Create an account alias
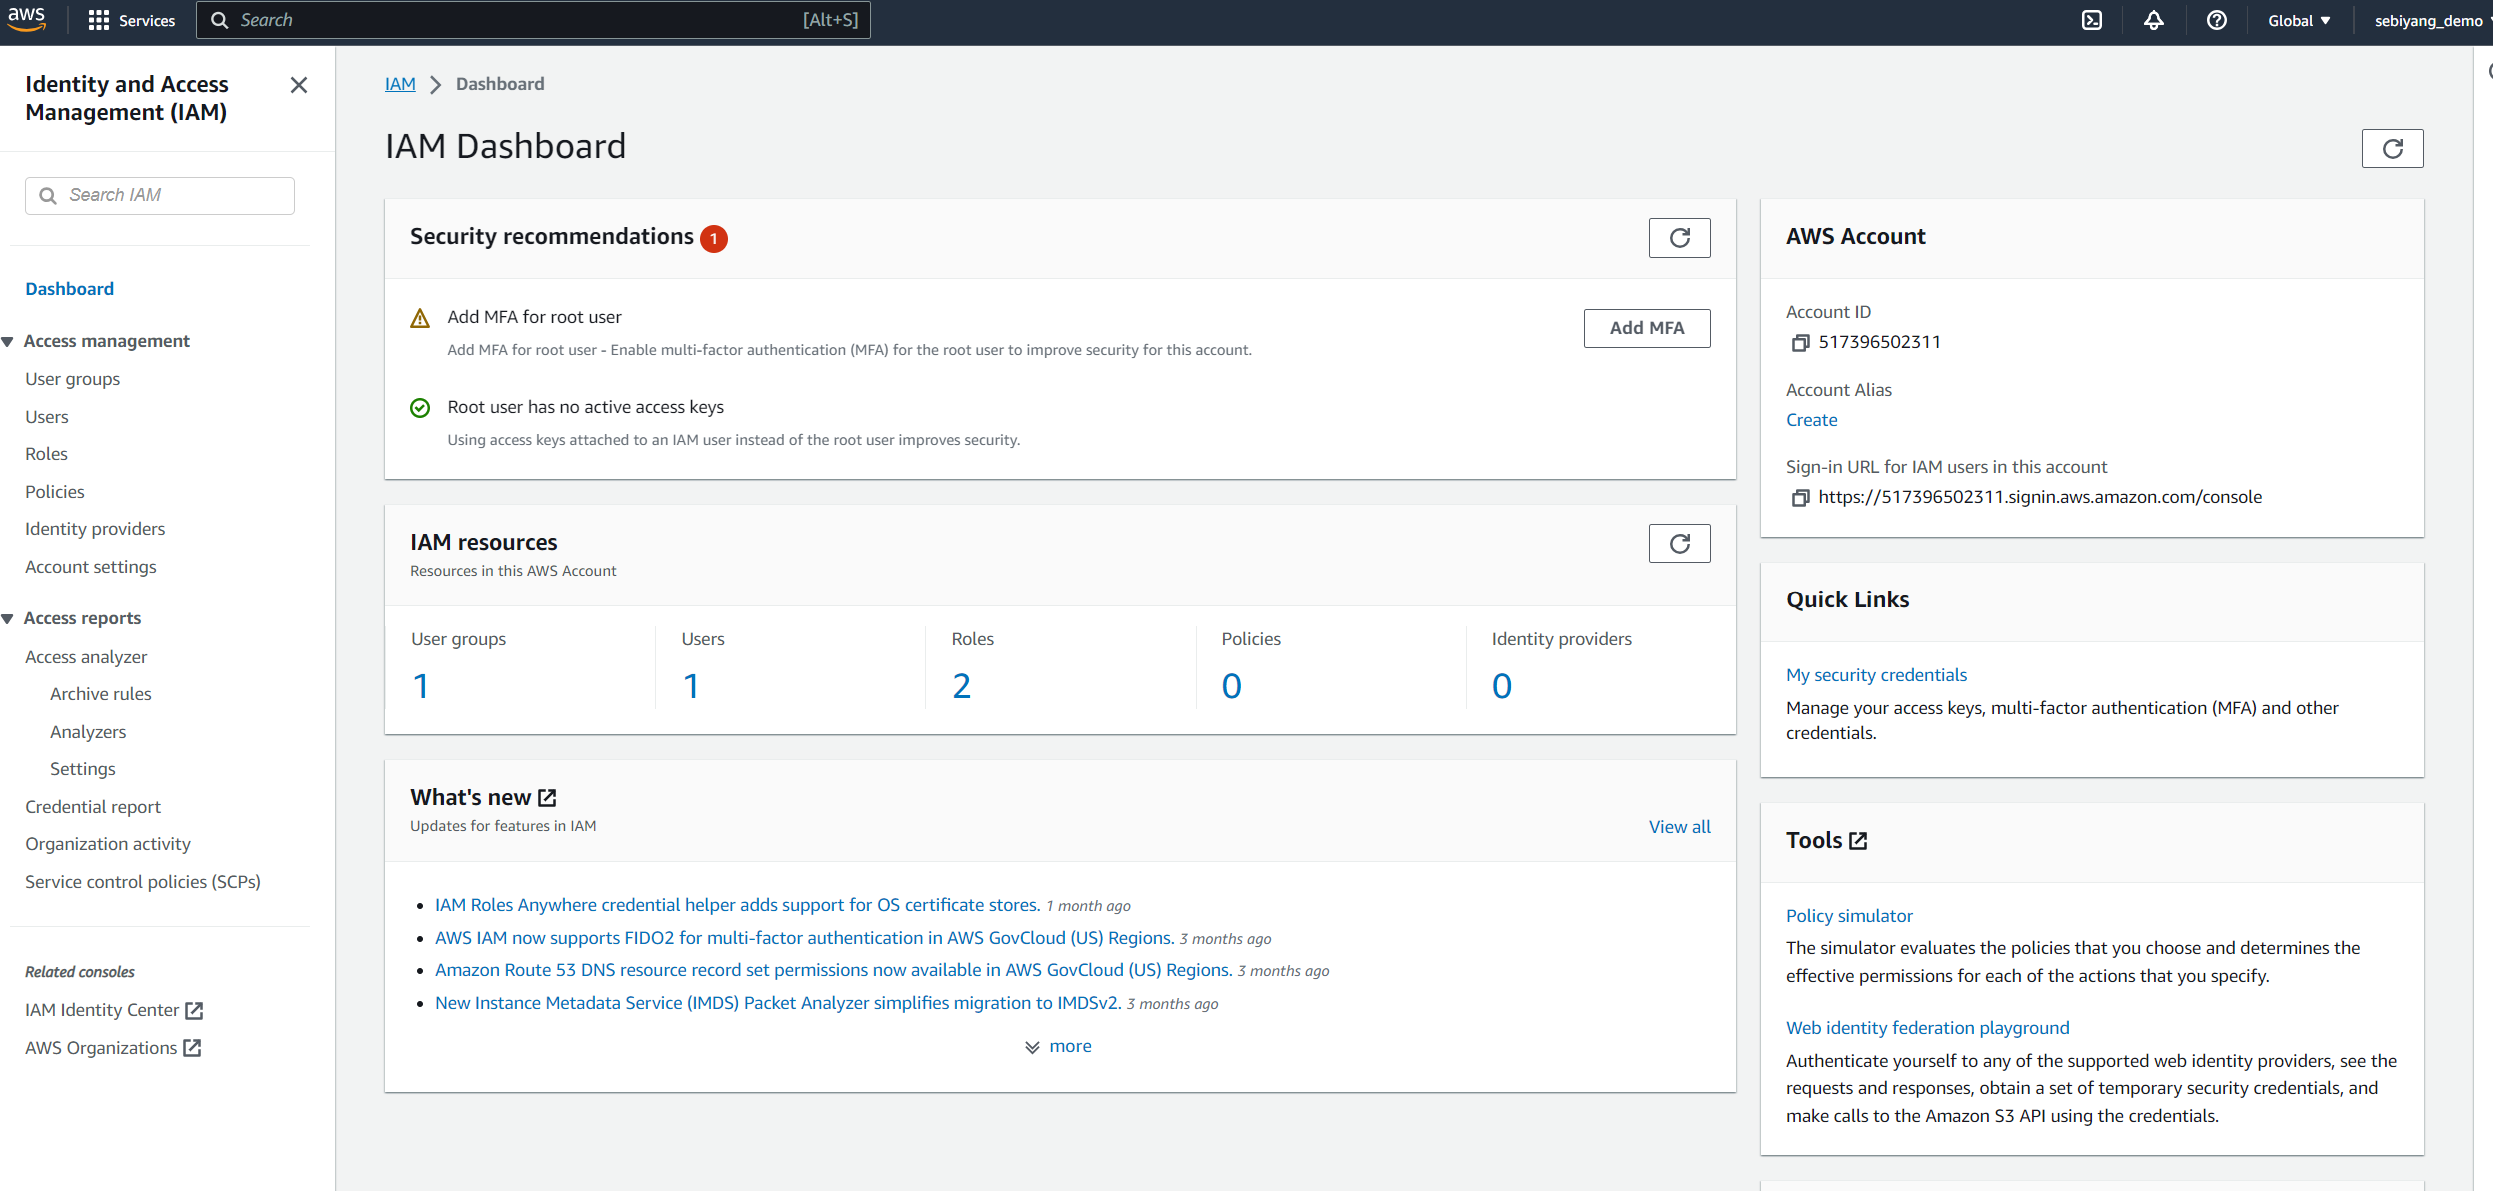Screen dimensions: 2493x1191 (1811, 420)
